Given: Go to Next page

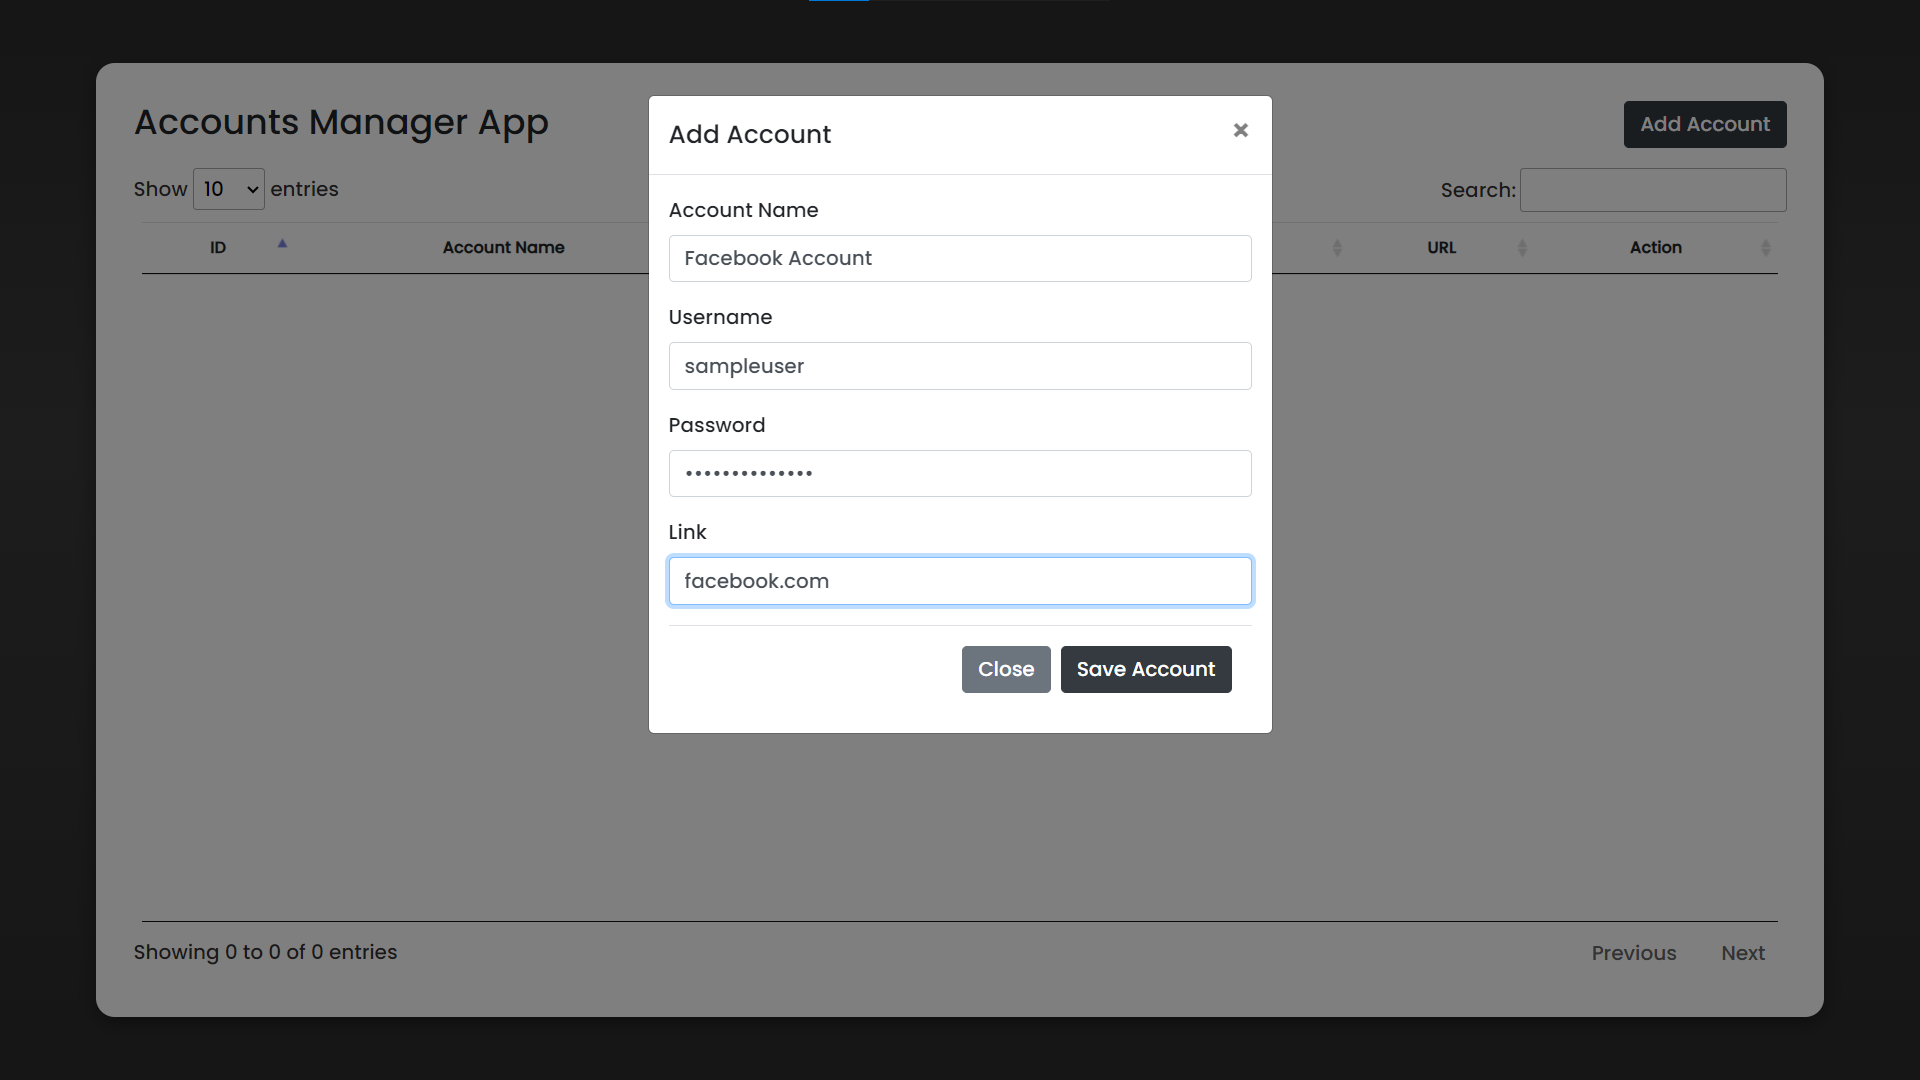Looking at the screenshot, I should pyautogui.click(x=1743, y=953).
